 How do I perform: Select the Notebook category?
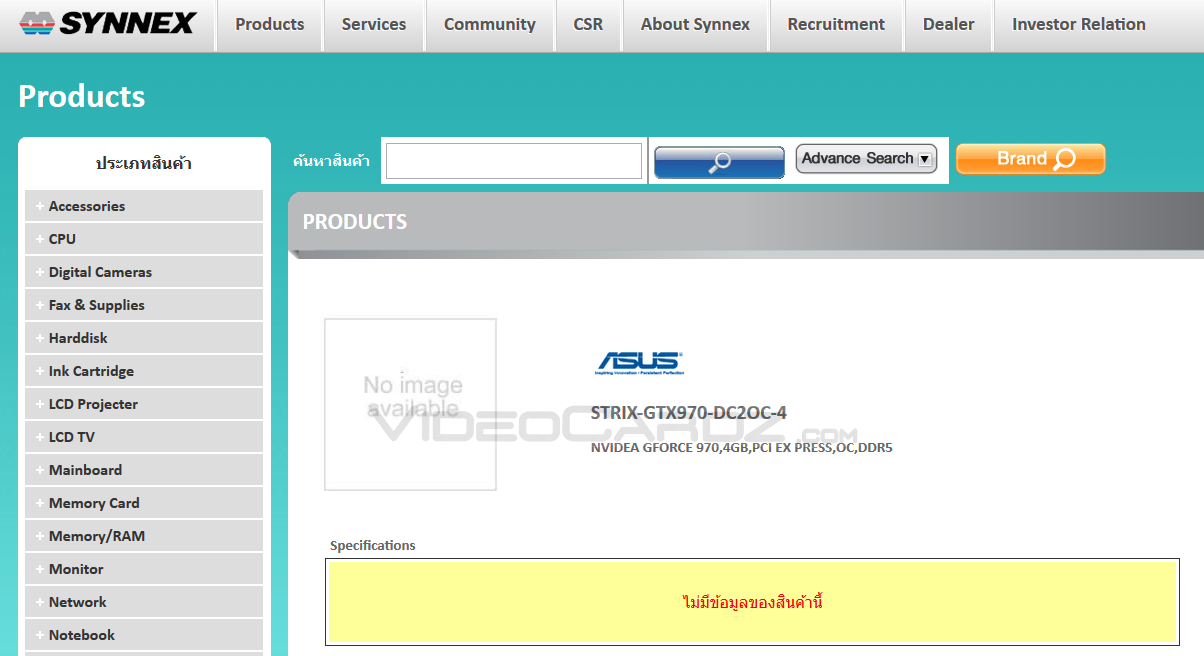click(144, 635)
